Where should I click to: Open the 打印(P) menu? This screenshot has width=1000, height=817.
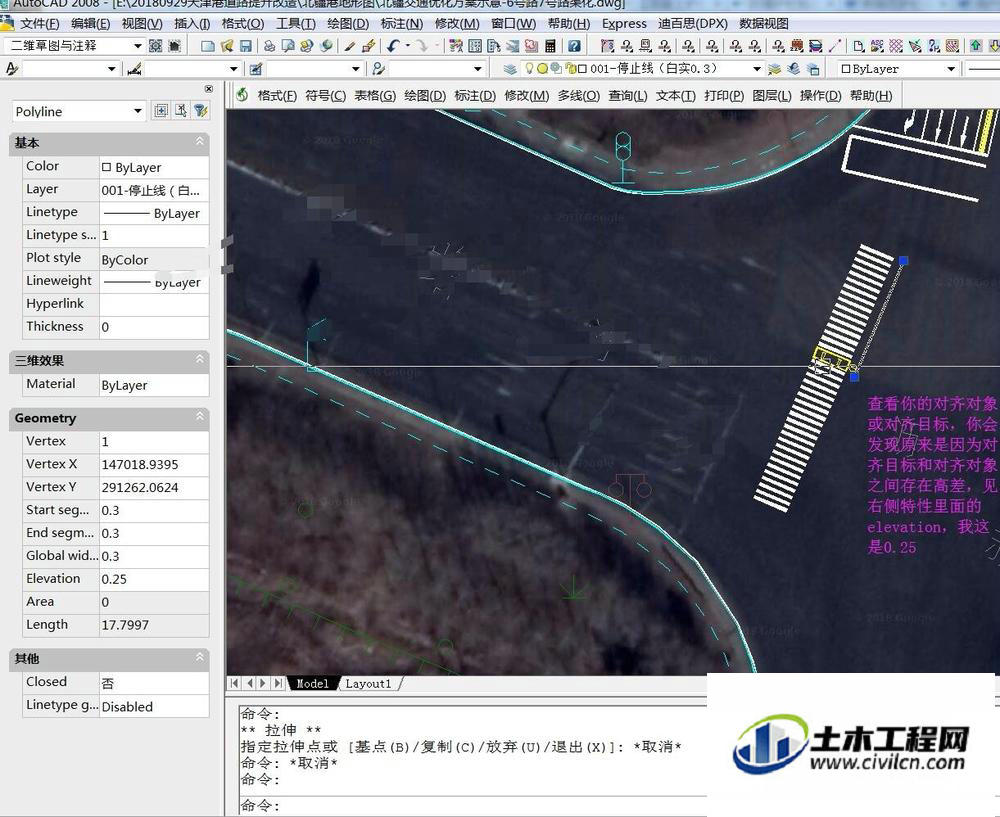click(x=724, y=96)
